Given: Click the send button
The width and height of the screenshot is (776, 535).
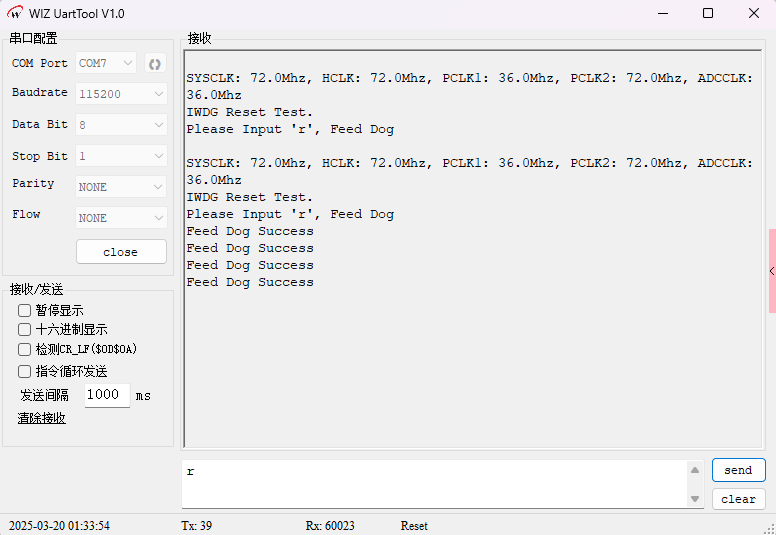Looking at the screenshot, I should tap(738, 470).
